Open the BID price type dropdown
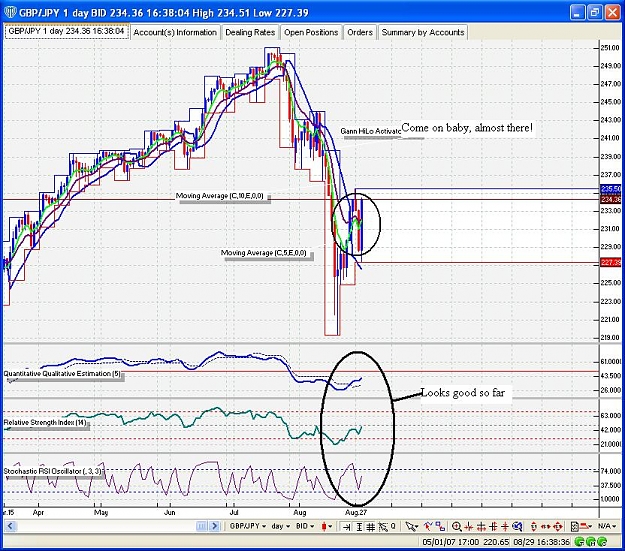The height and width of the screenshot is (551, 625). tap(305, 526)
